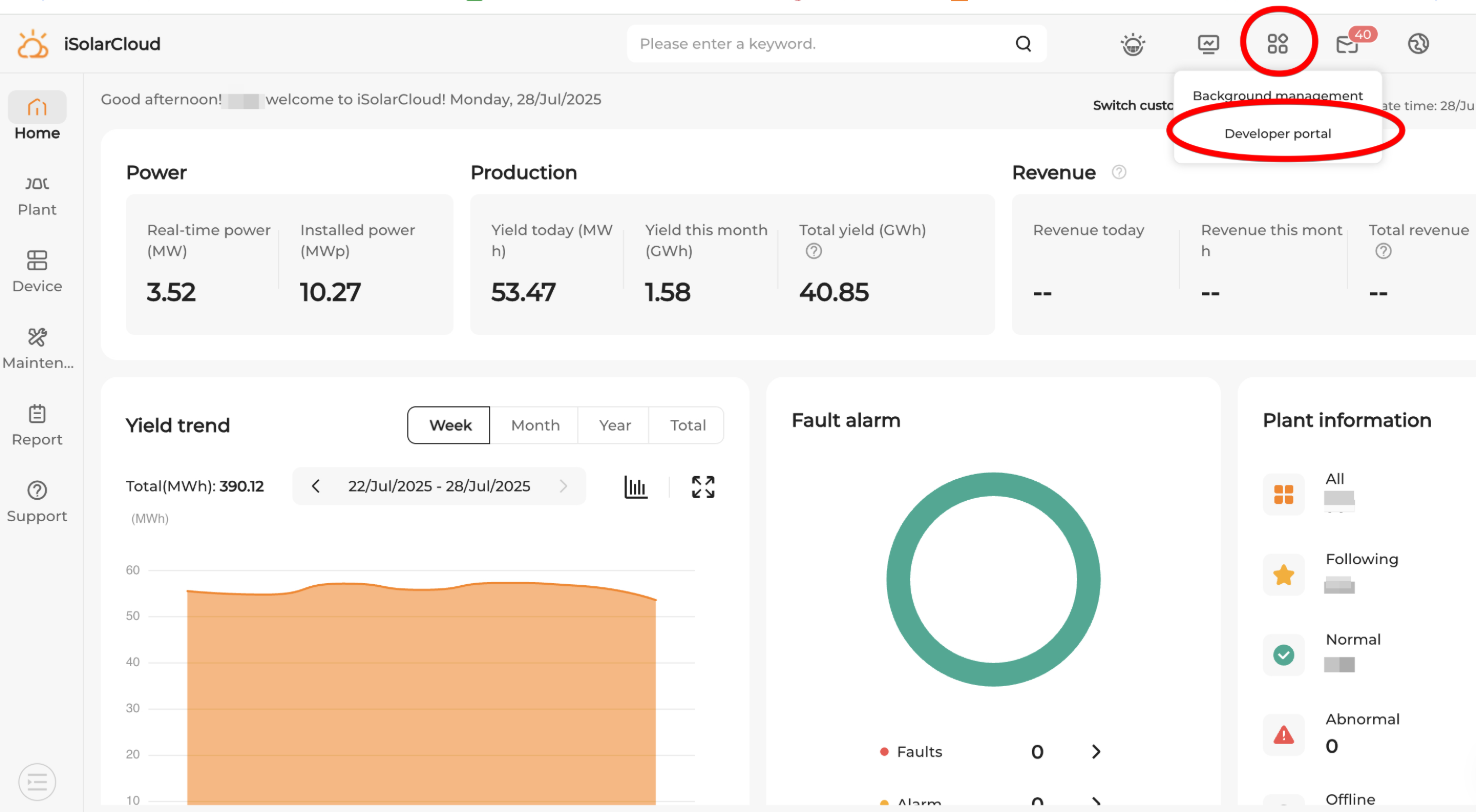1476x812 pixels.
Task: Open Support section in sidebar
Action: click(37, 502)
